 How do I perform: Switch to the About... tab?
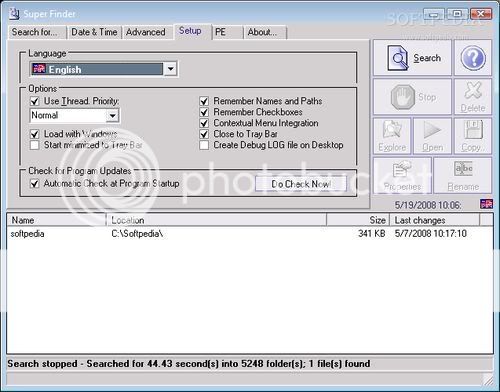click(265, 32)
